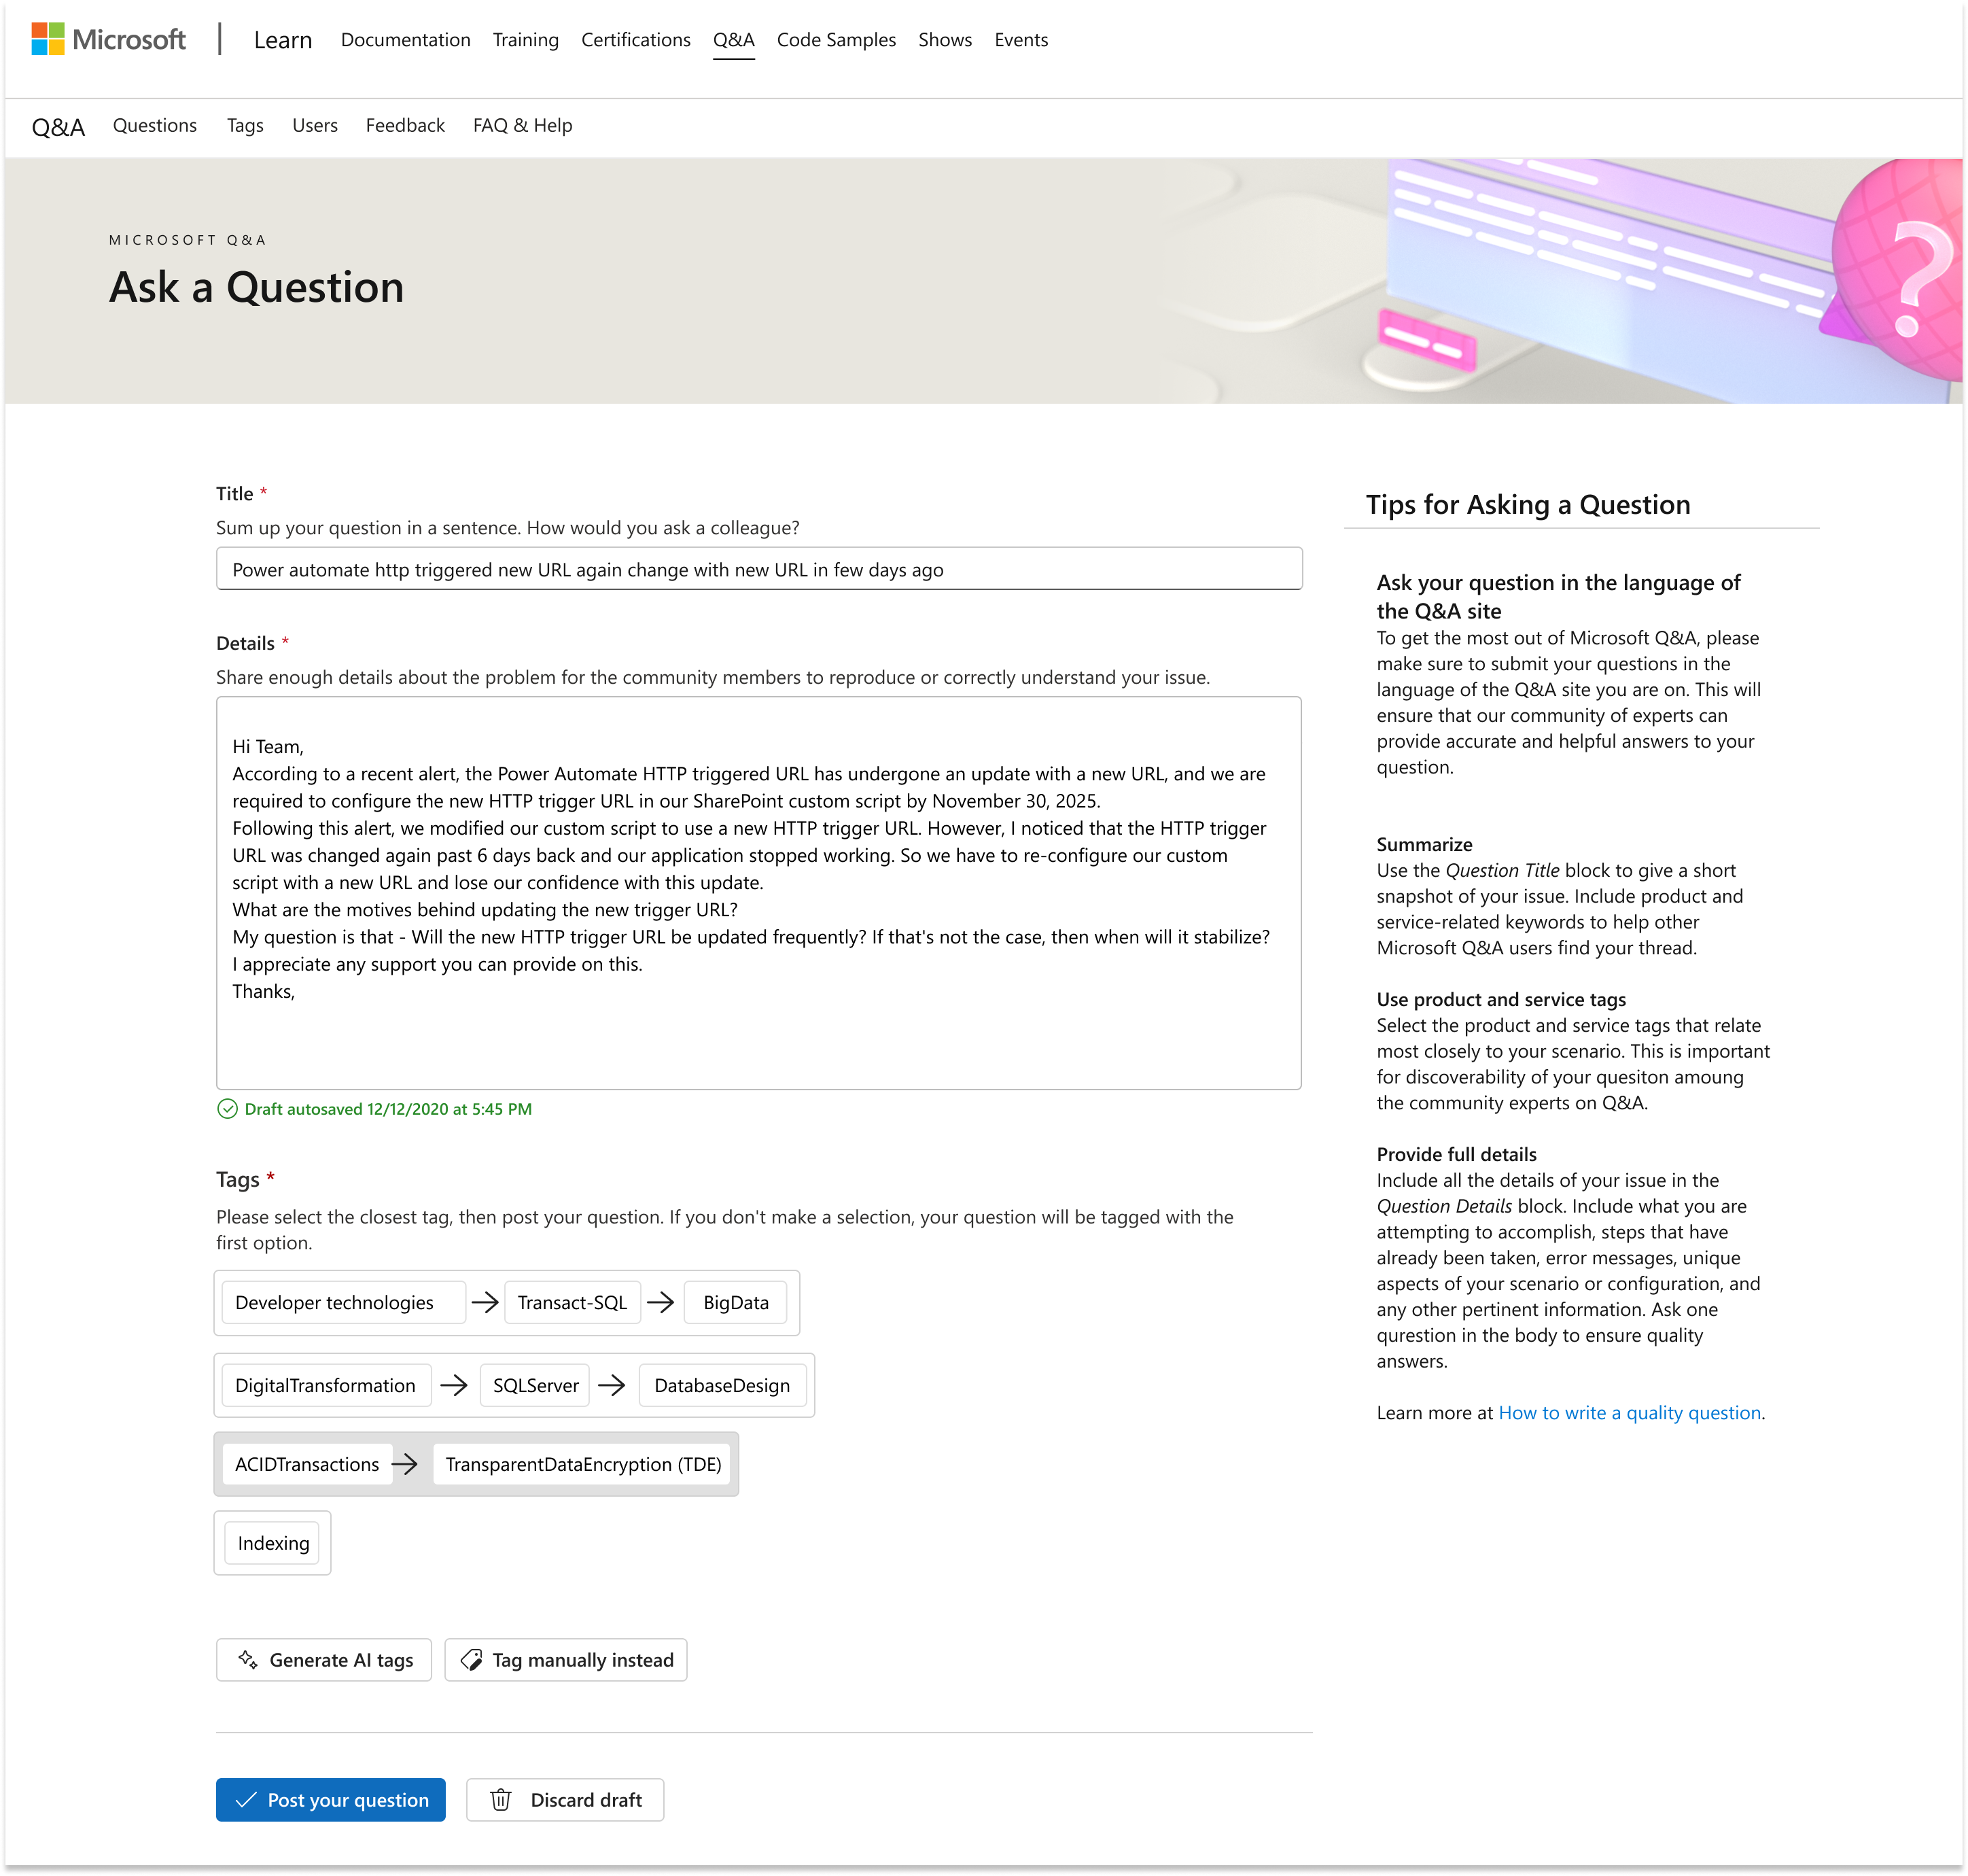Click the Microsoft logo icon
The height and width of the screenshot is (1876, 1968).
pyautogui.click(x=48, y=39)
